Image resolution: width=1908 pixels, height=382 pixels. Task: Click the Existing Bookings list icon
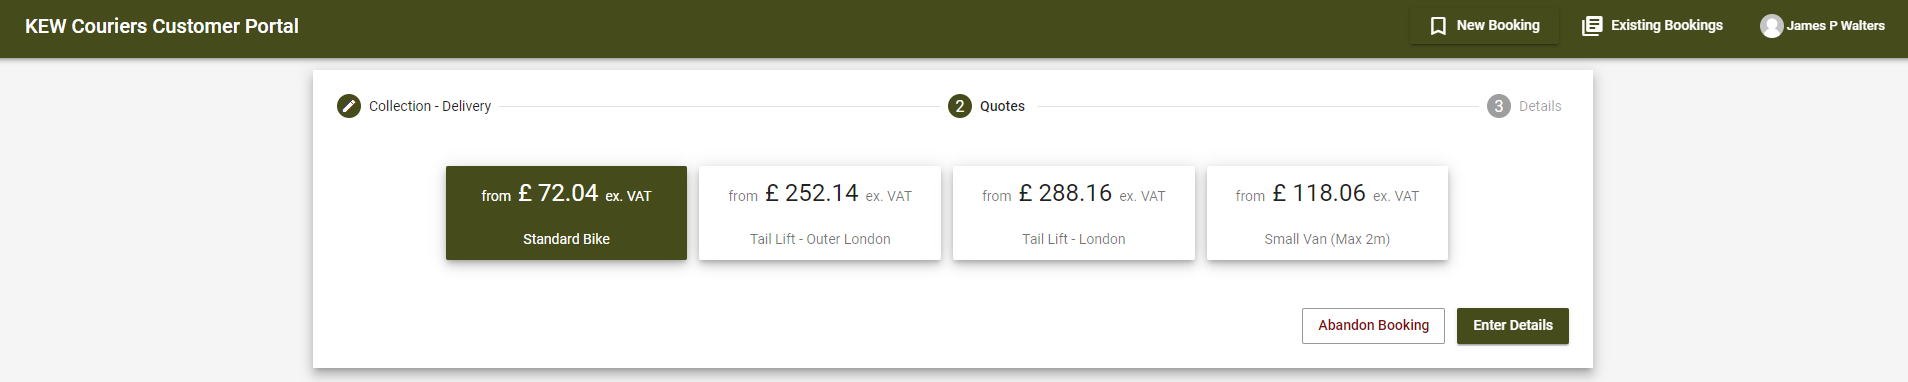point(1592,26)
